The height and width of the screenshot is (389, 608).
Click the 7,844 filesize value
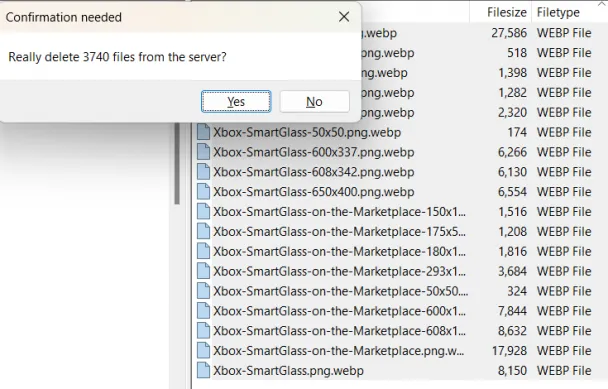click(x=512, y=311)
